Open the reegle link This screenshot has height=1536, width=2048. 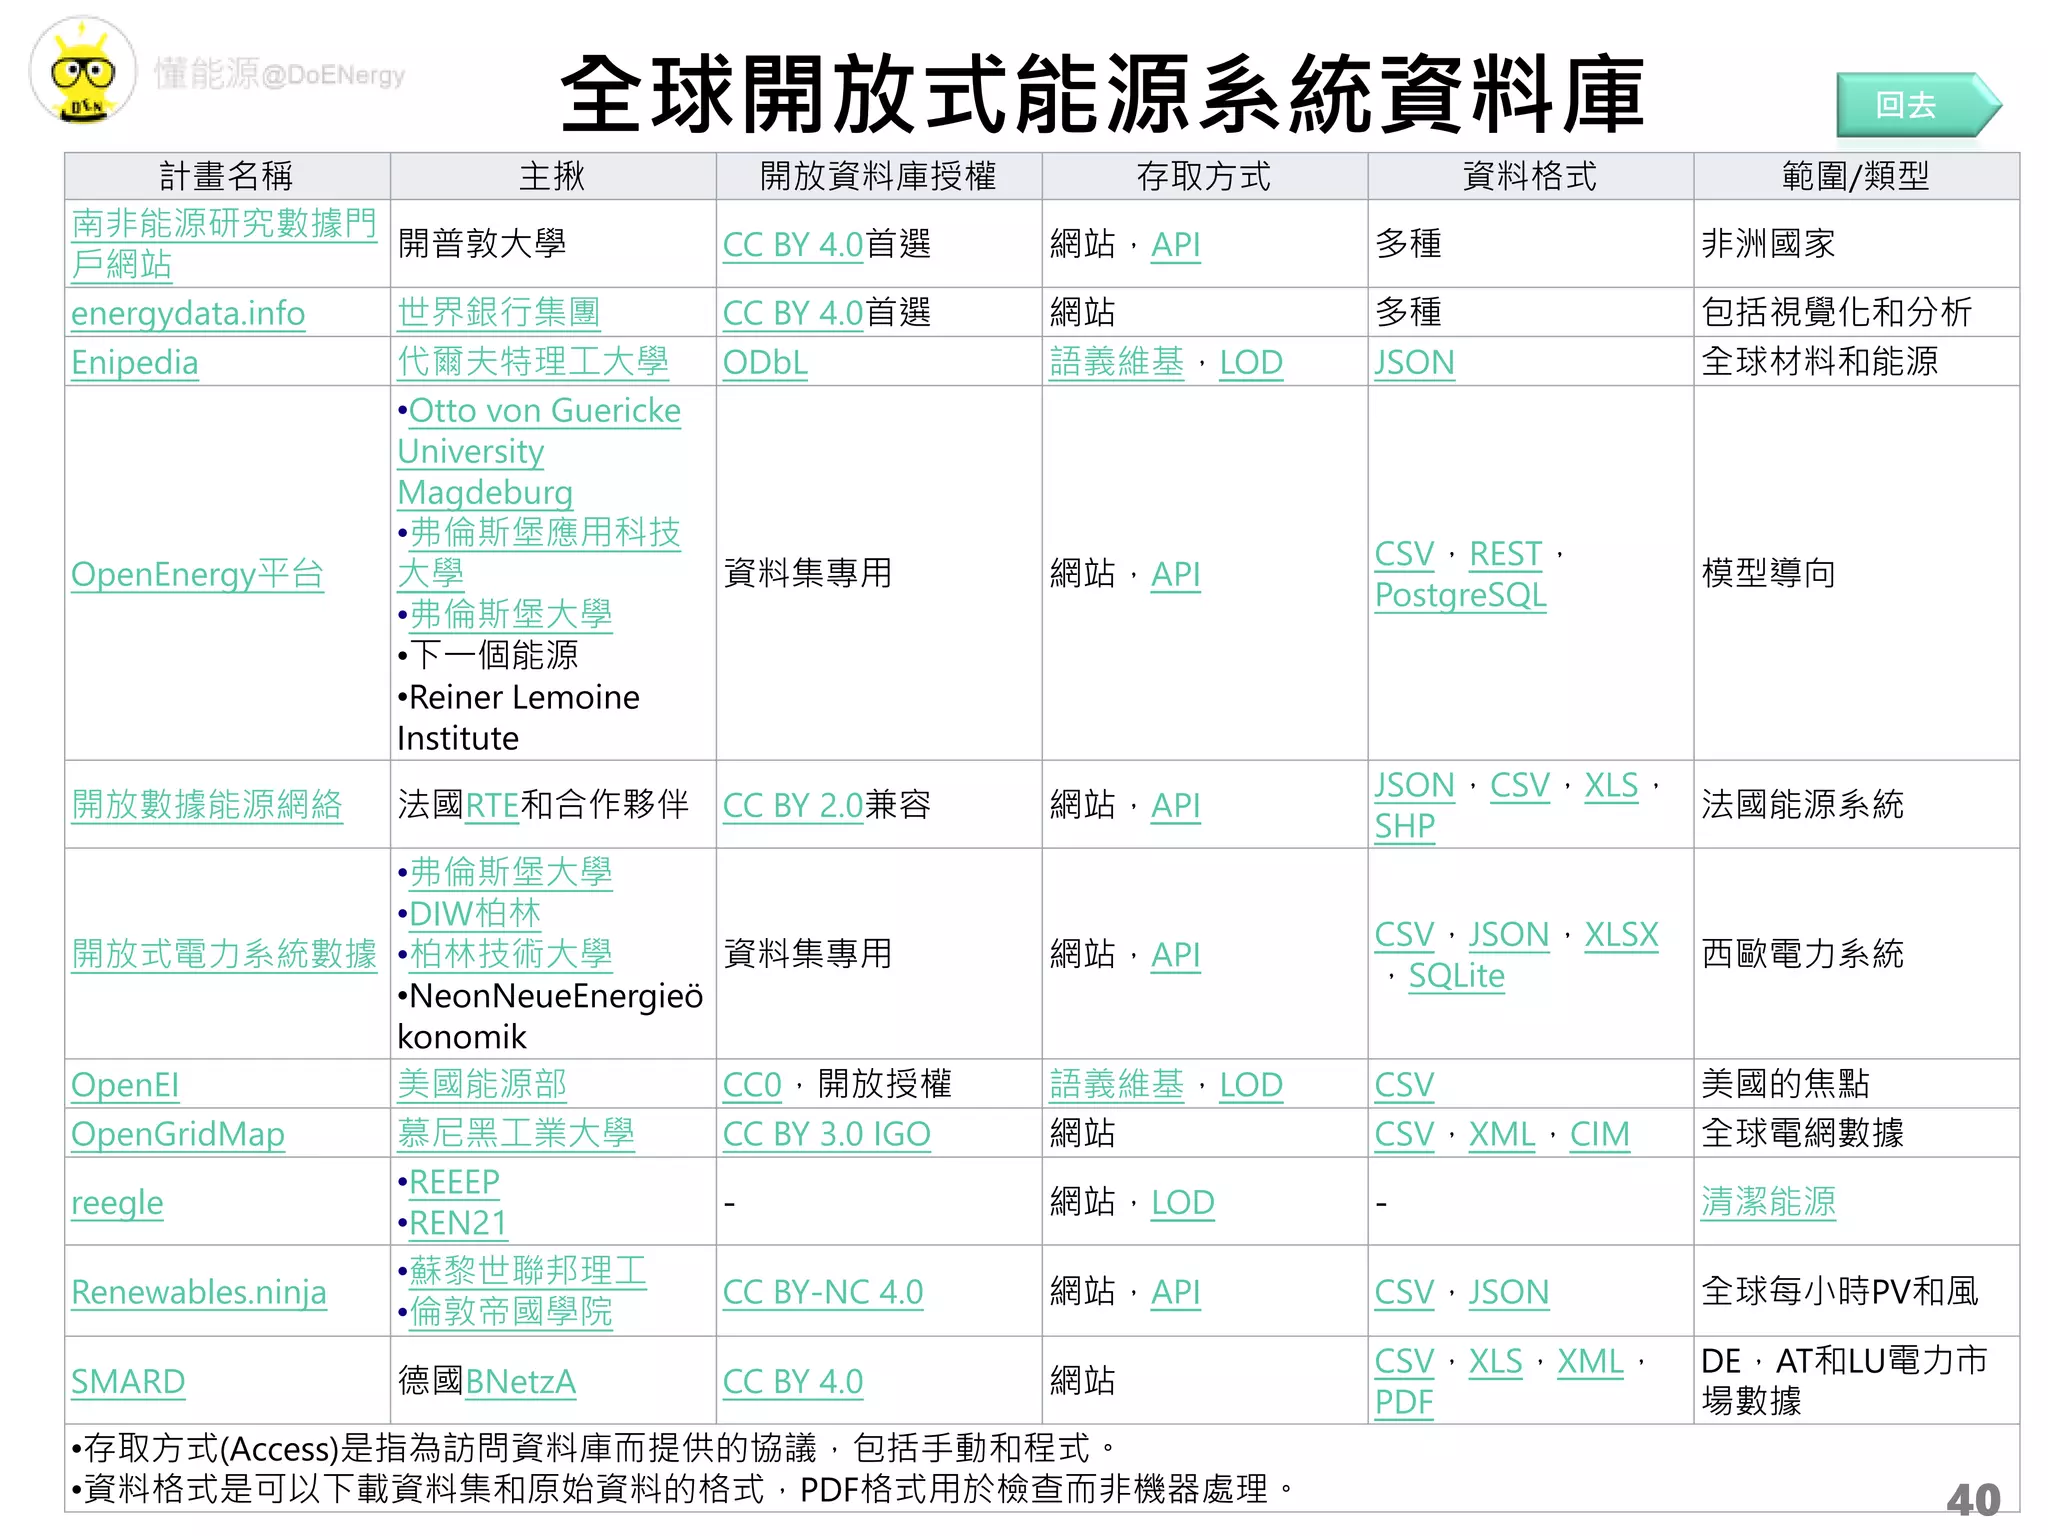click(117, 1202)
